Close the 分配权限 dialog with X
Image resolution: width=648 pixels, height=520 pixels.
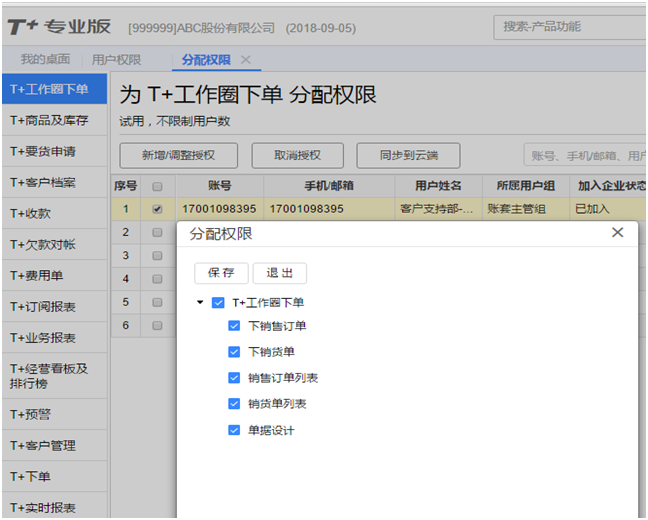pyautogui.click(x=617, y=233)
